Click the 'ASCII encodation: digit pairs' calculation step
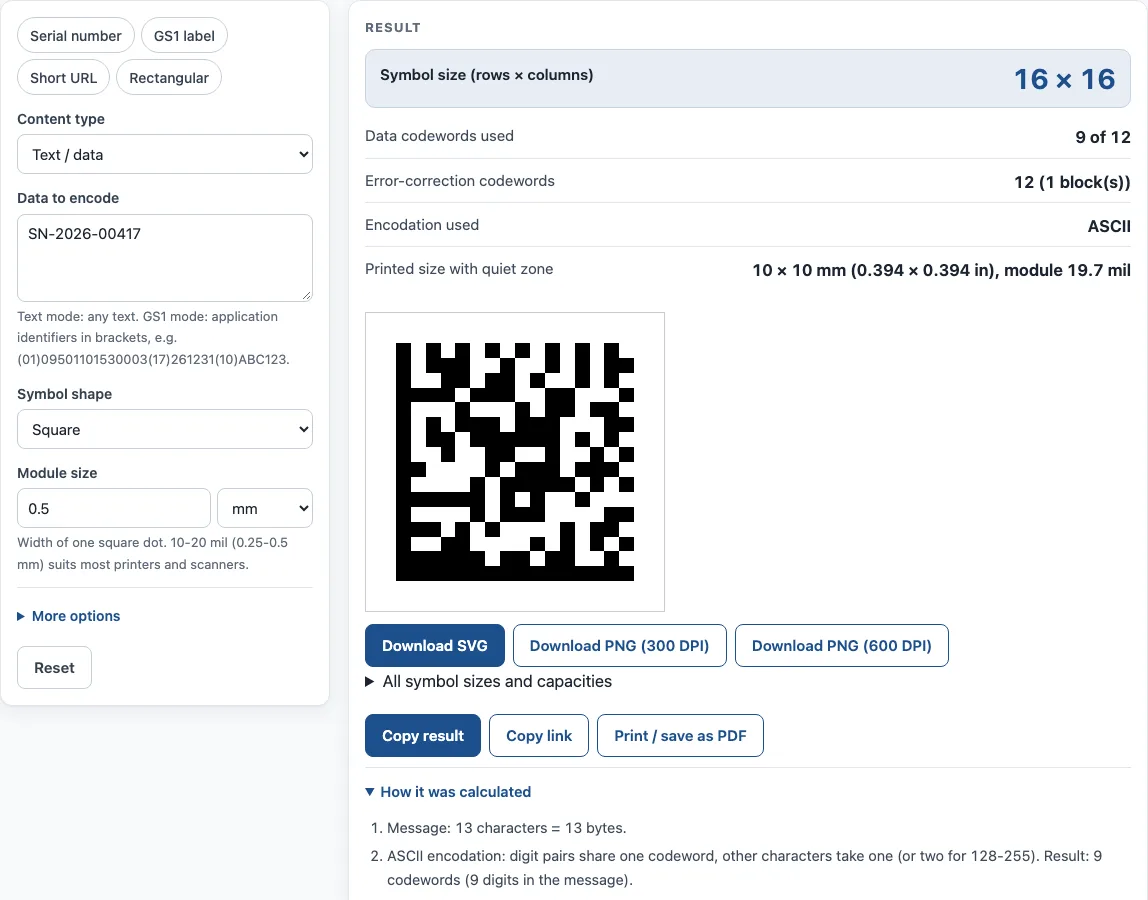The height and width of the screenshot is (900, 1148). (x=745, y=868)
